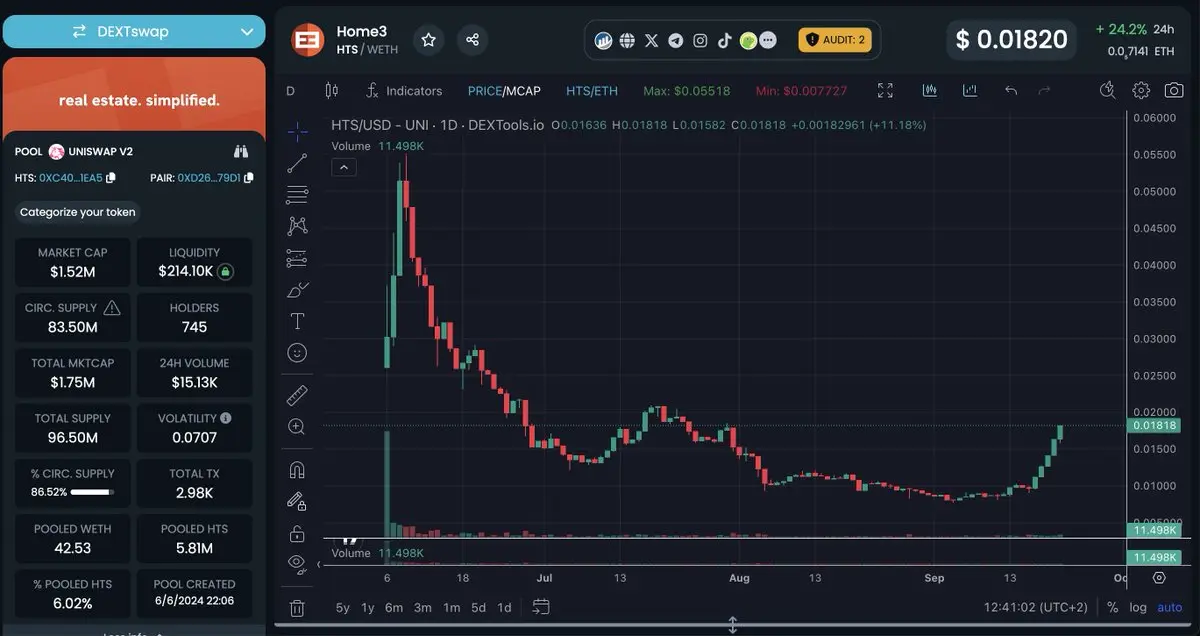Open the AUDIT: 2 badge

[835, 40]
